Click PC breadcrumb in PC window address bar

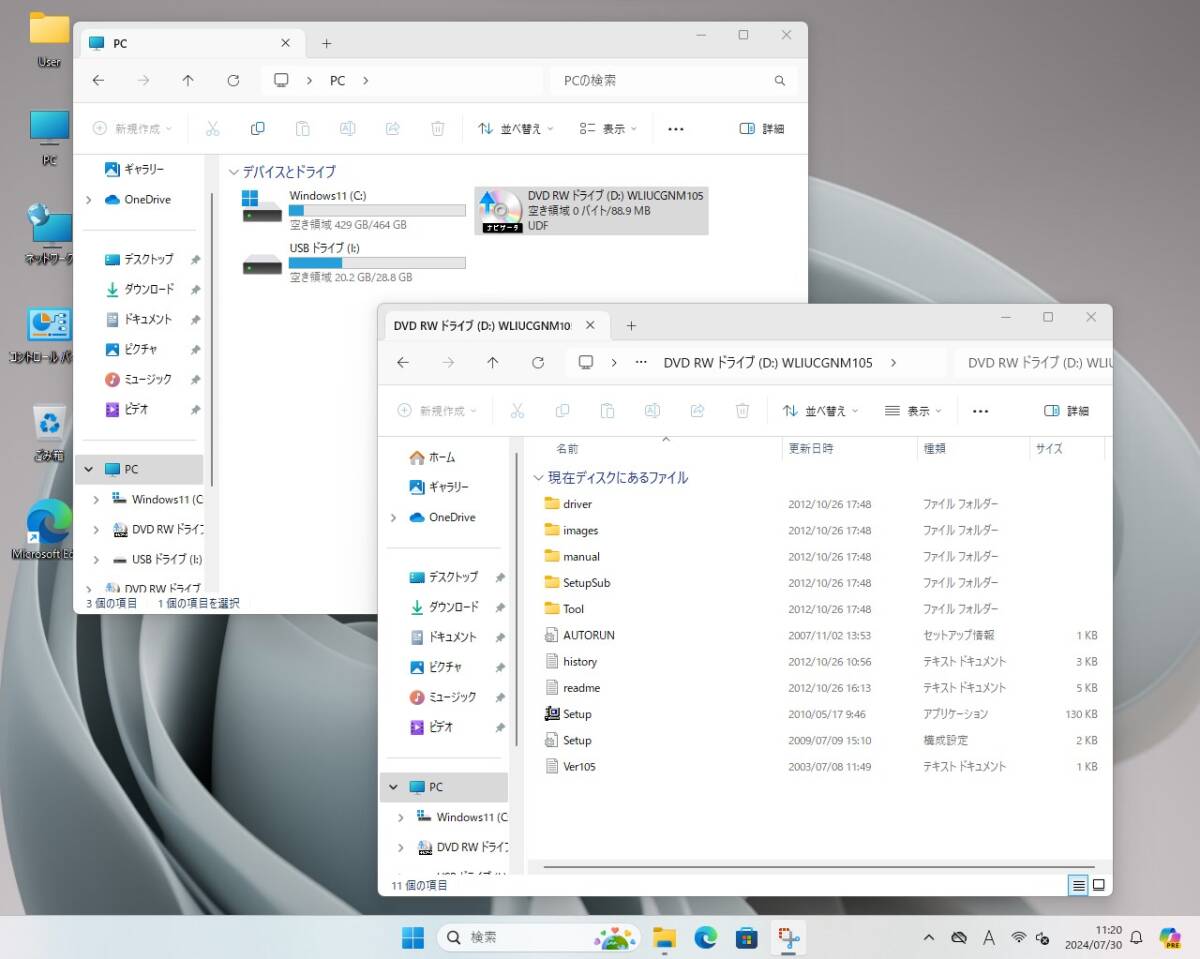click(337, 80)
